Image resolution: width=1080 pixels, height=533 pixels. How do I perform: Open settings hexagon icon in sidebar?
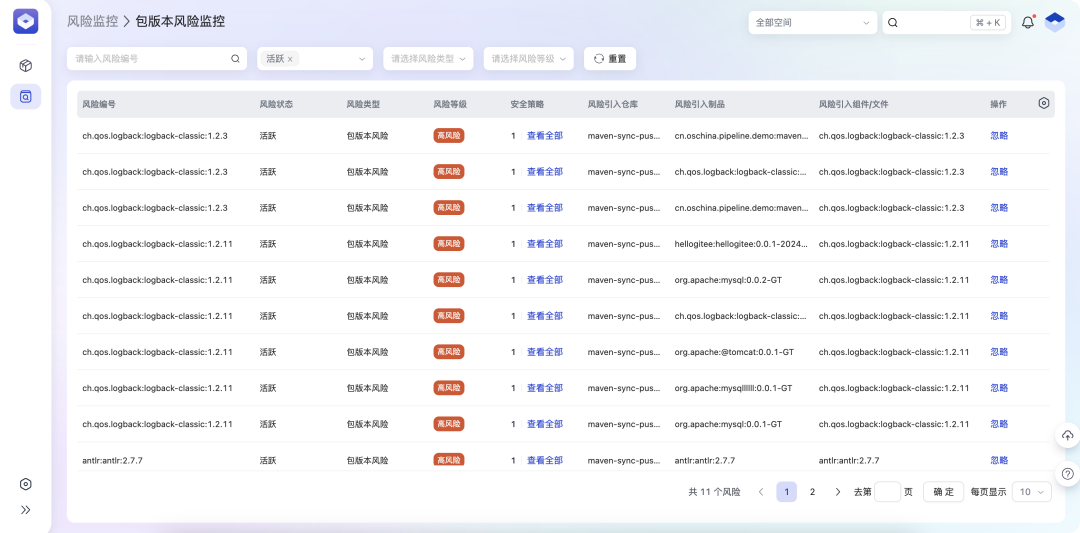click(x=26, y=484)
